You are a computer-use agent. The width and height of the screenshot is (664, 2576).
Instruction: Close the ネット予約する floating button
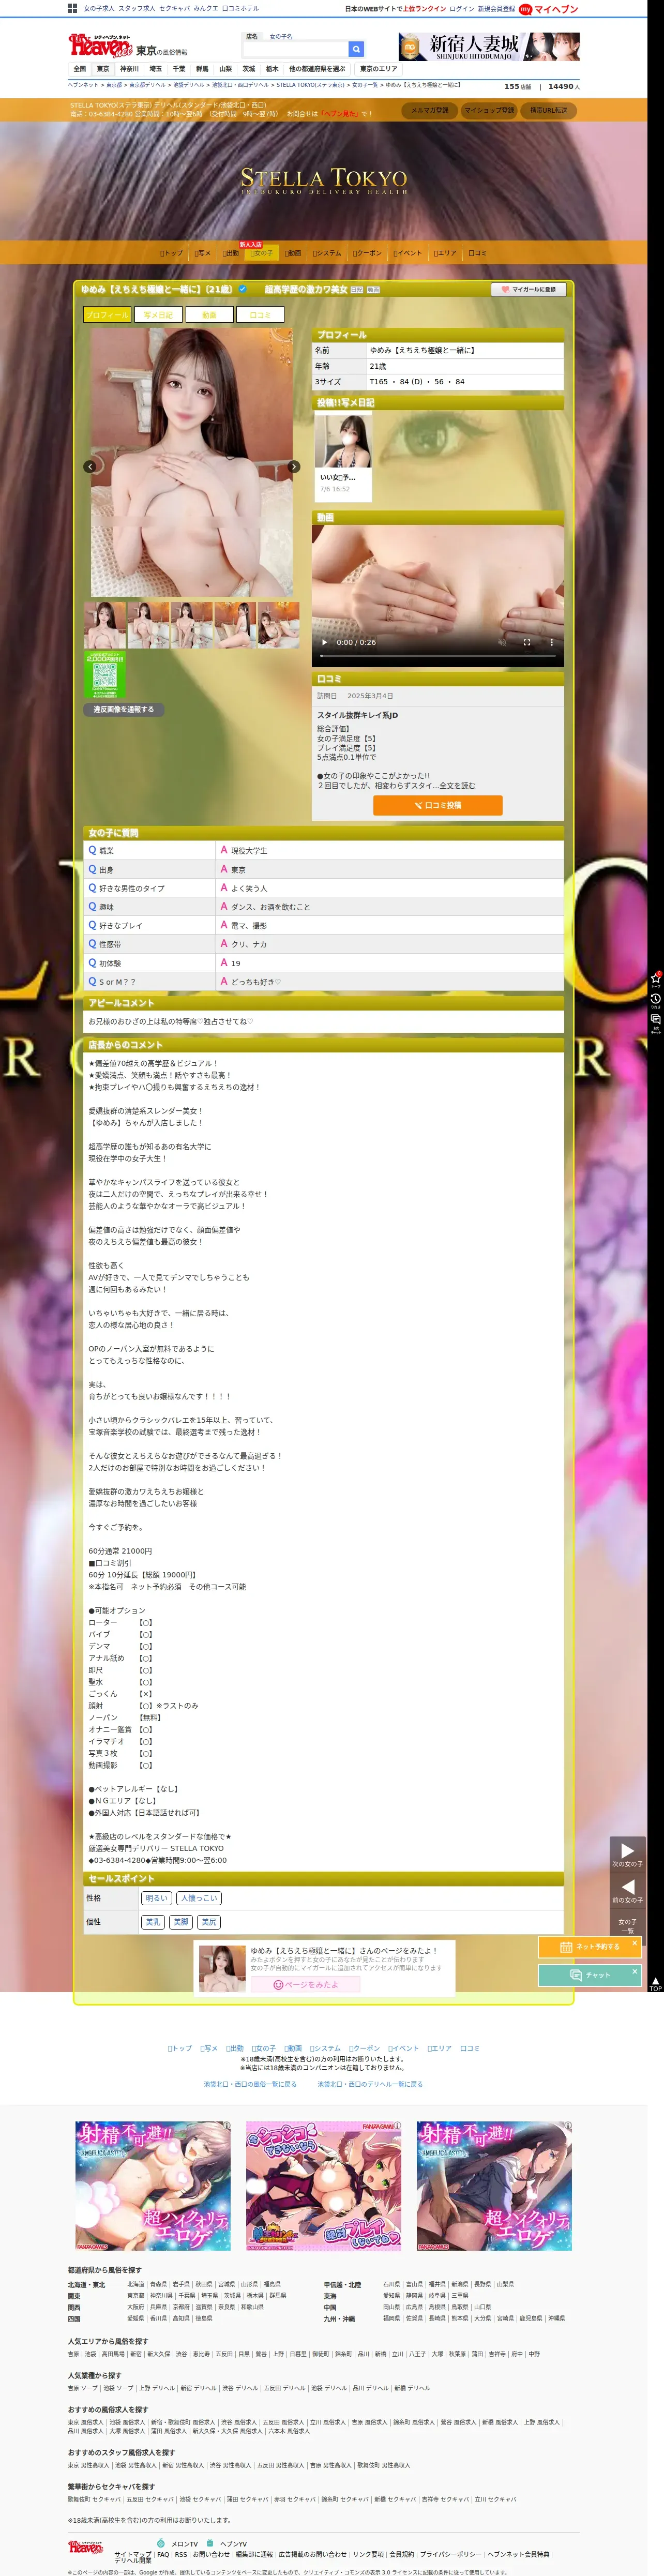tap(634, 1943)
